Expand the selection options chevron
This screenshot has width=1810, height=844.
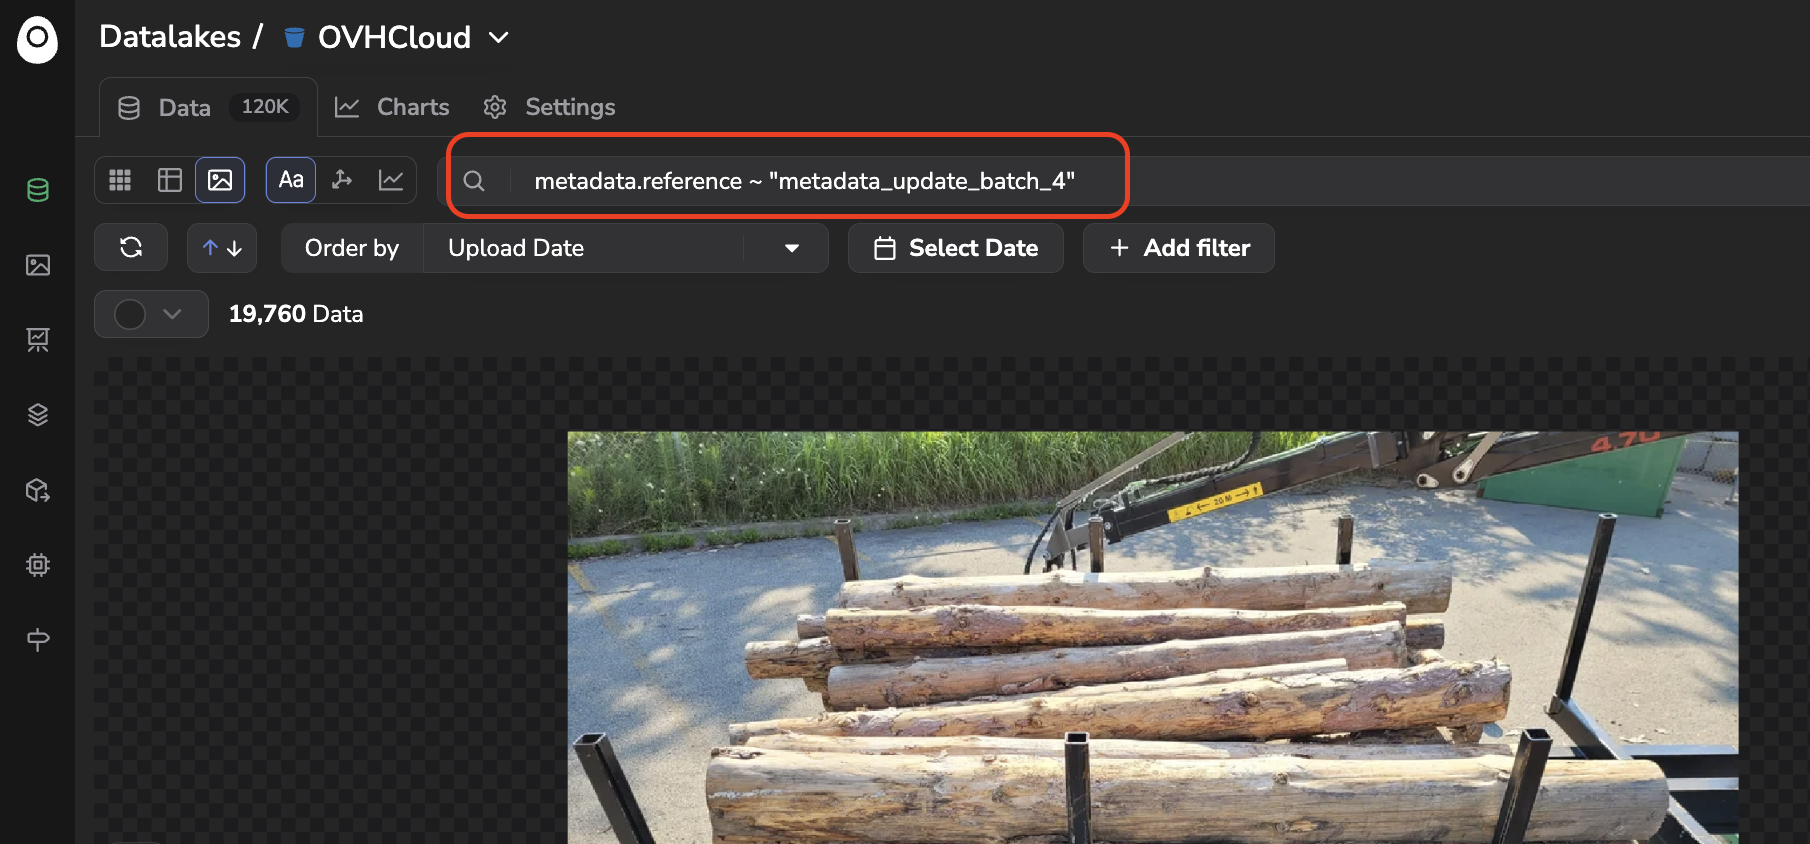click(172, 314)
